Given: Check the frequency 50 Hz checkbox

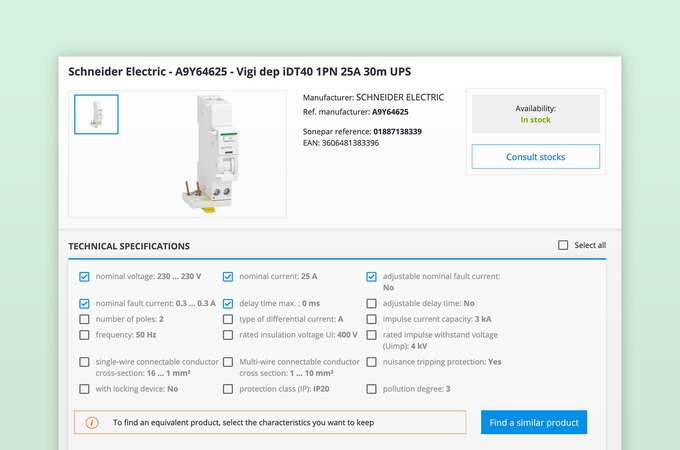Looking at the screenshot, I should [x=84, y=335].
